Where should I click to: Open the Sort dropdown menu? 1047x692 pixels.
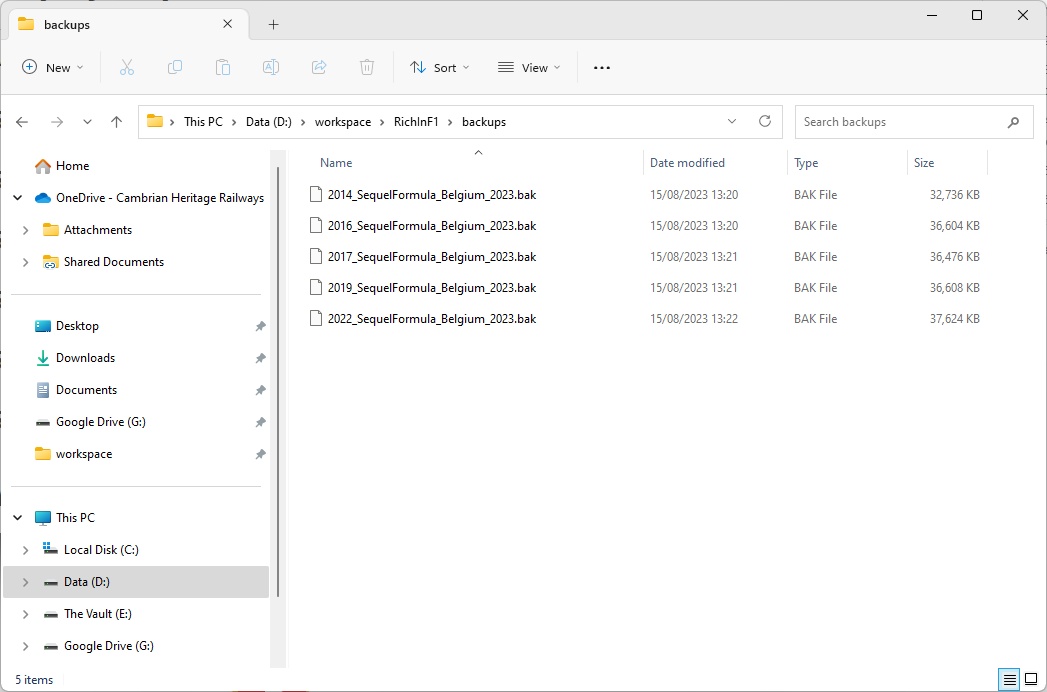pos(439,67)
